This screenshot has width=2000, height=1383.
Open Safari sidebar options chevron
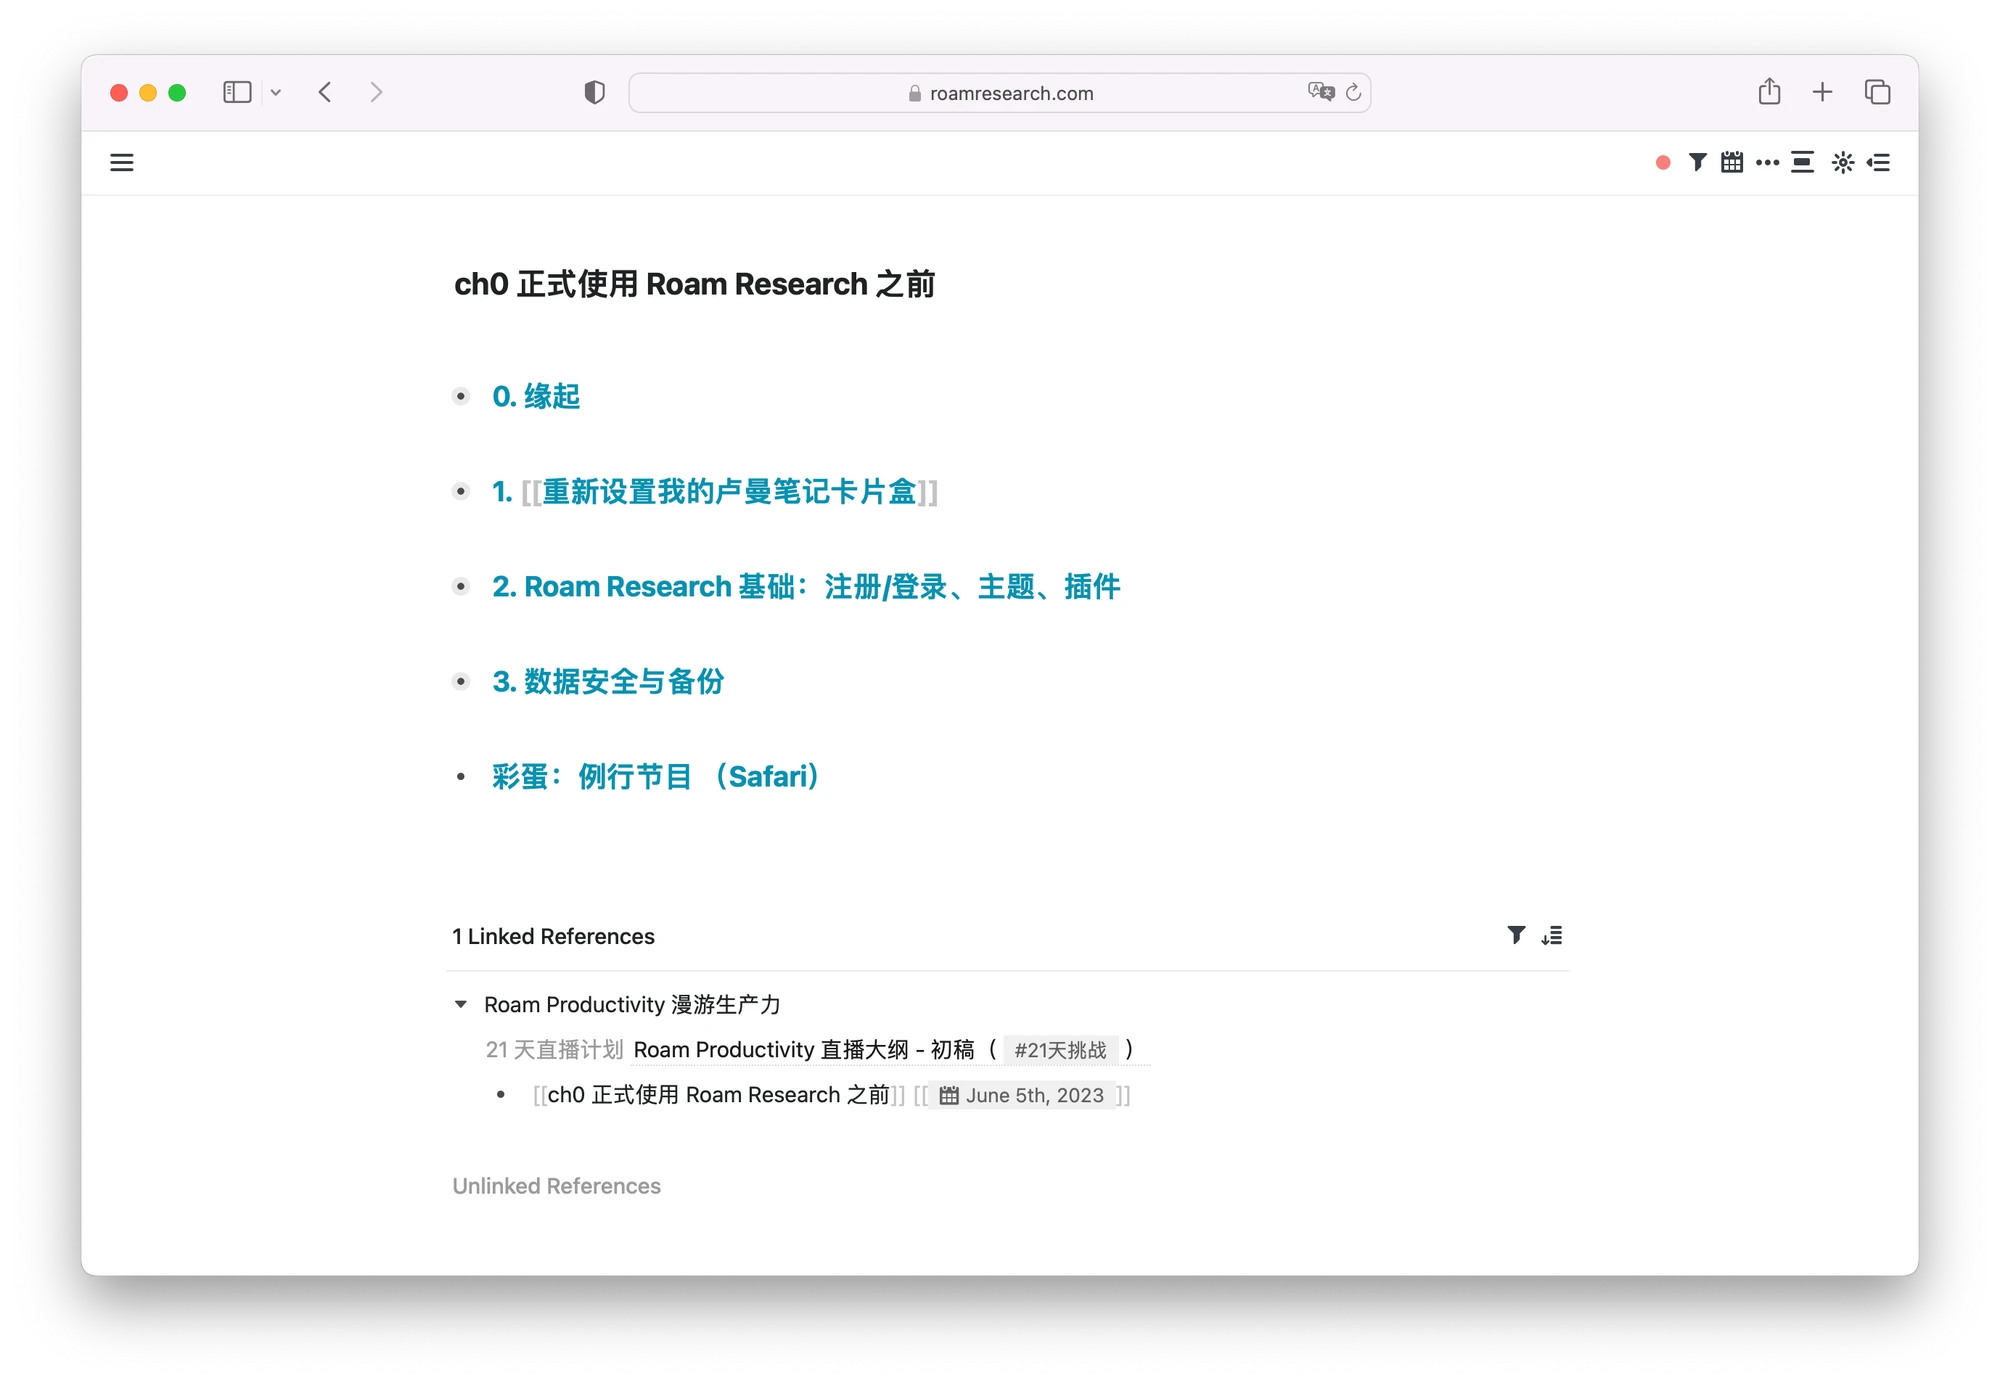coord(276,92)
